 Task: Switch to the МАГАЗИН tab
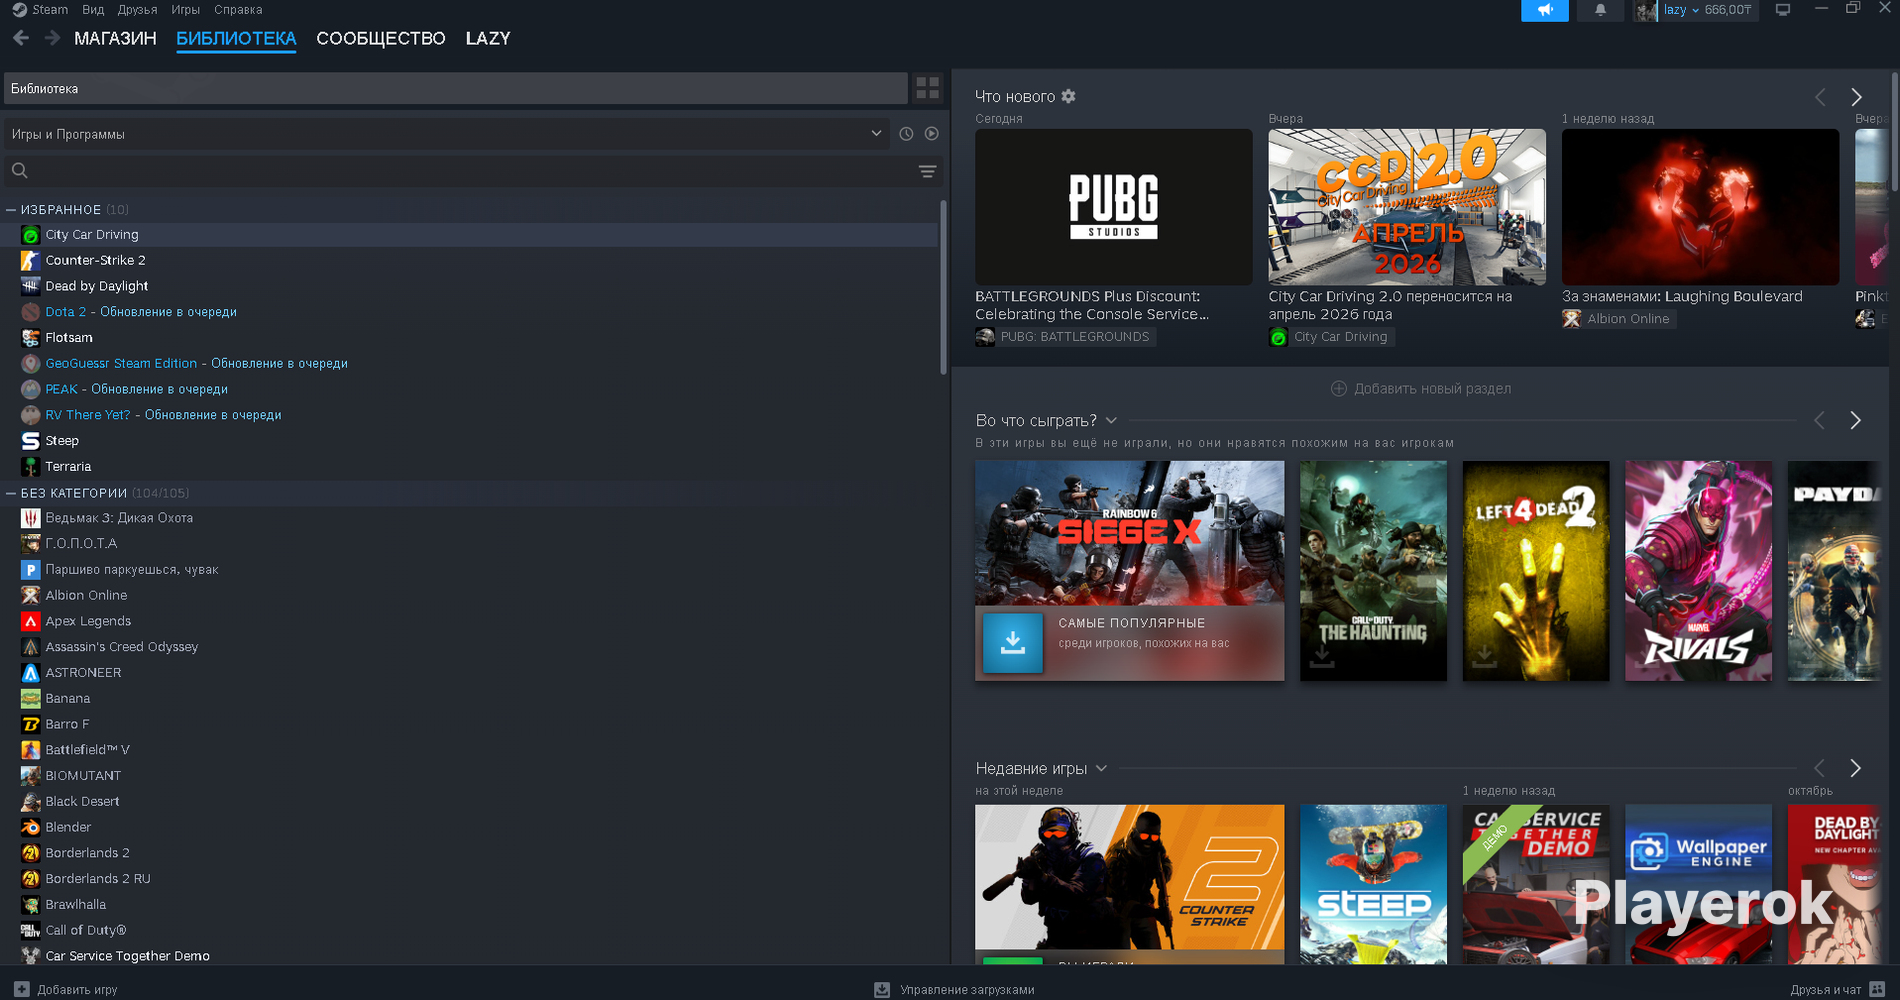coord(115,39)
